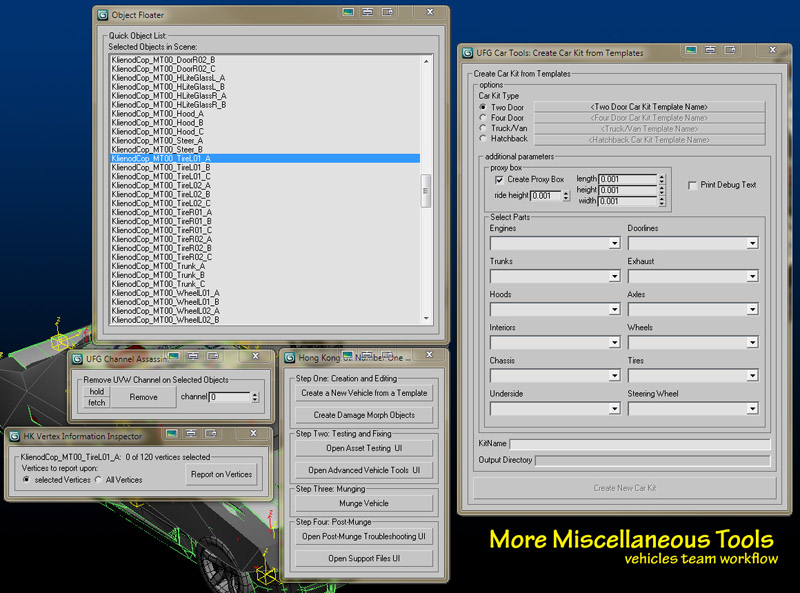This screenshot has height=593, width=800.
Task: Open the Engines dropdown
Action: pyautogui.click(x=614, y=243)
